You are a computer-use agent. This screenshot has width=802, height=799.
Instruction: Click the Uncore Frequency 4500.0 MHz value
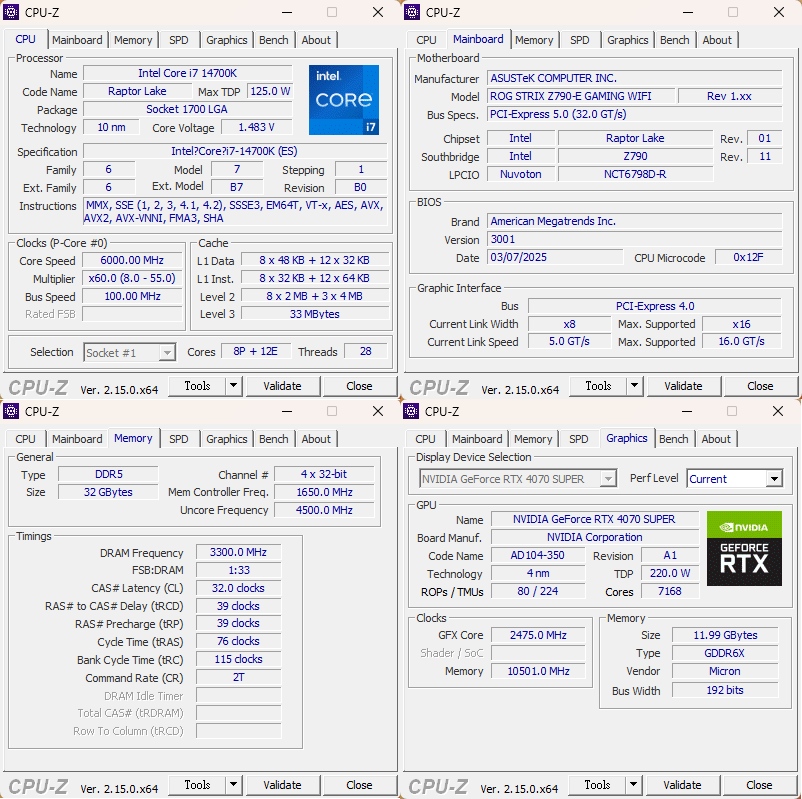tap(324, 510)
